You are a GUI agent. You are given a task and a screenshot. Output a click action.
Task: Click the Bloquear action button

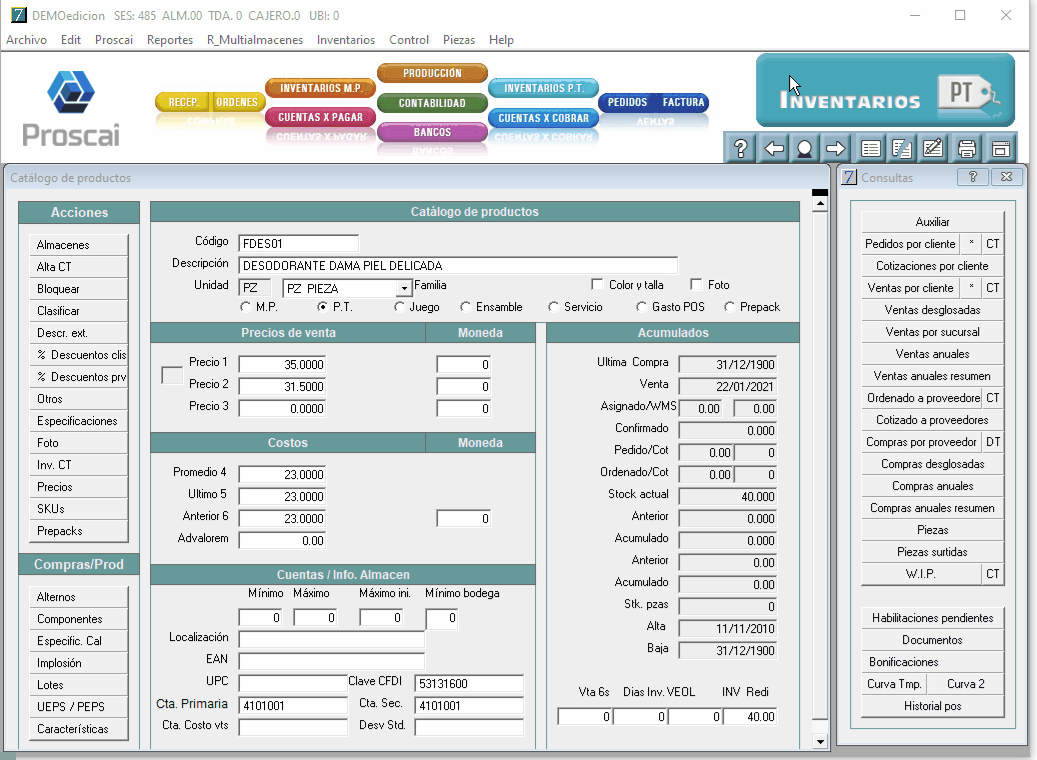point(79,289)
